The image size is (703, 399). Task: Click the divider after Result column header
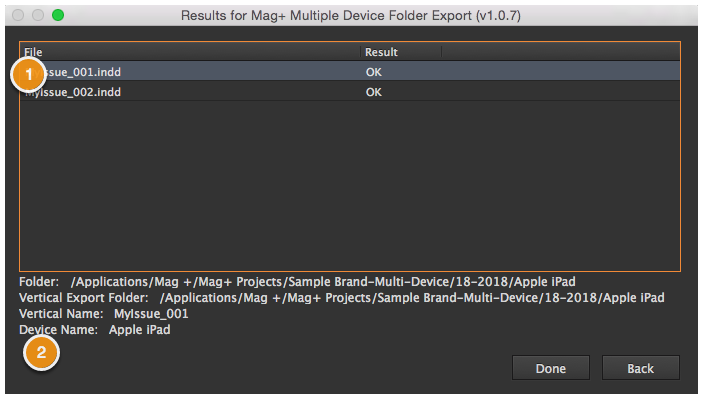(442, 52)
